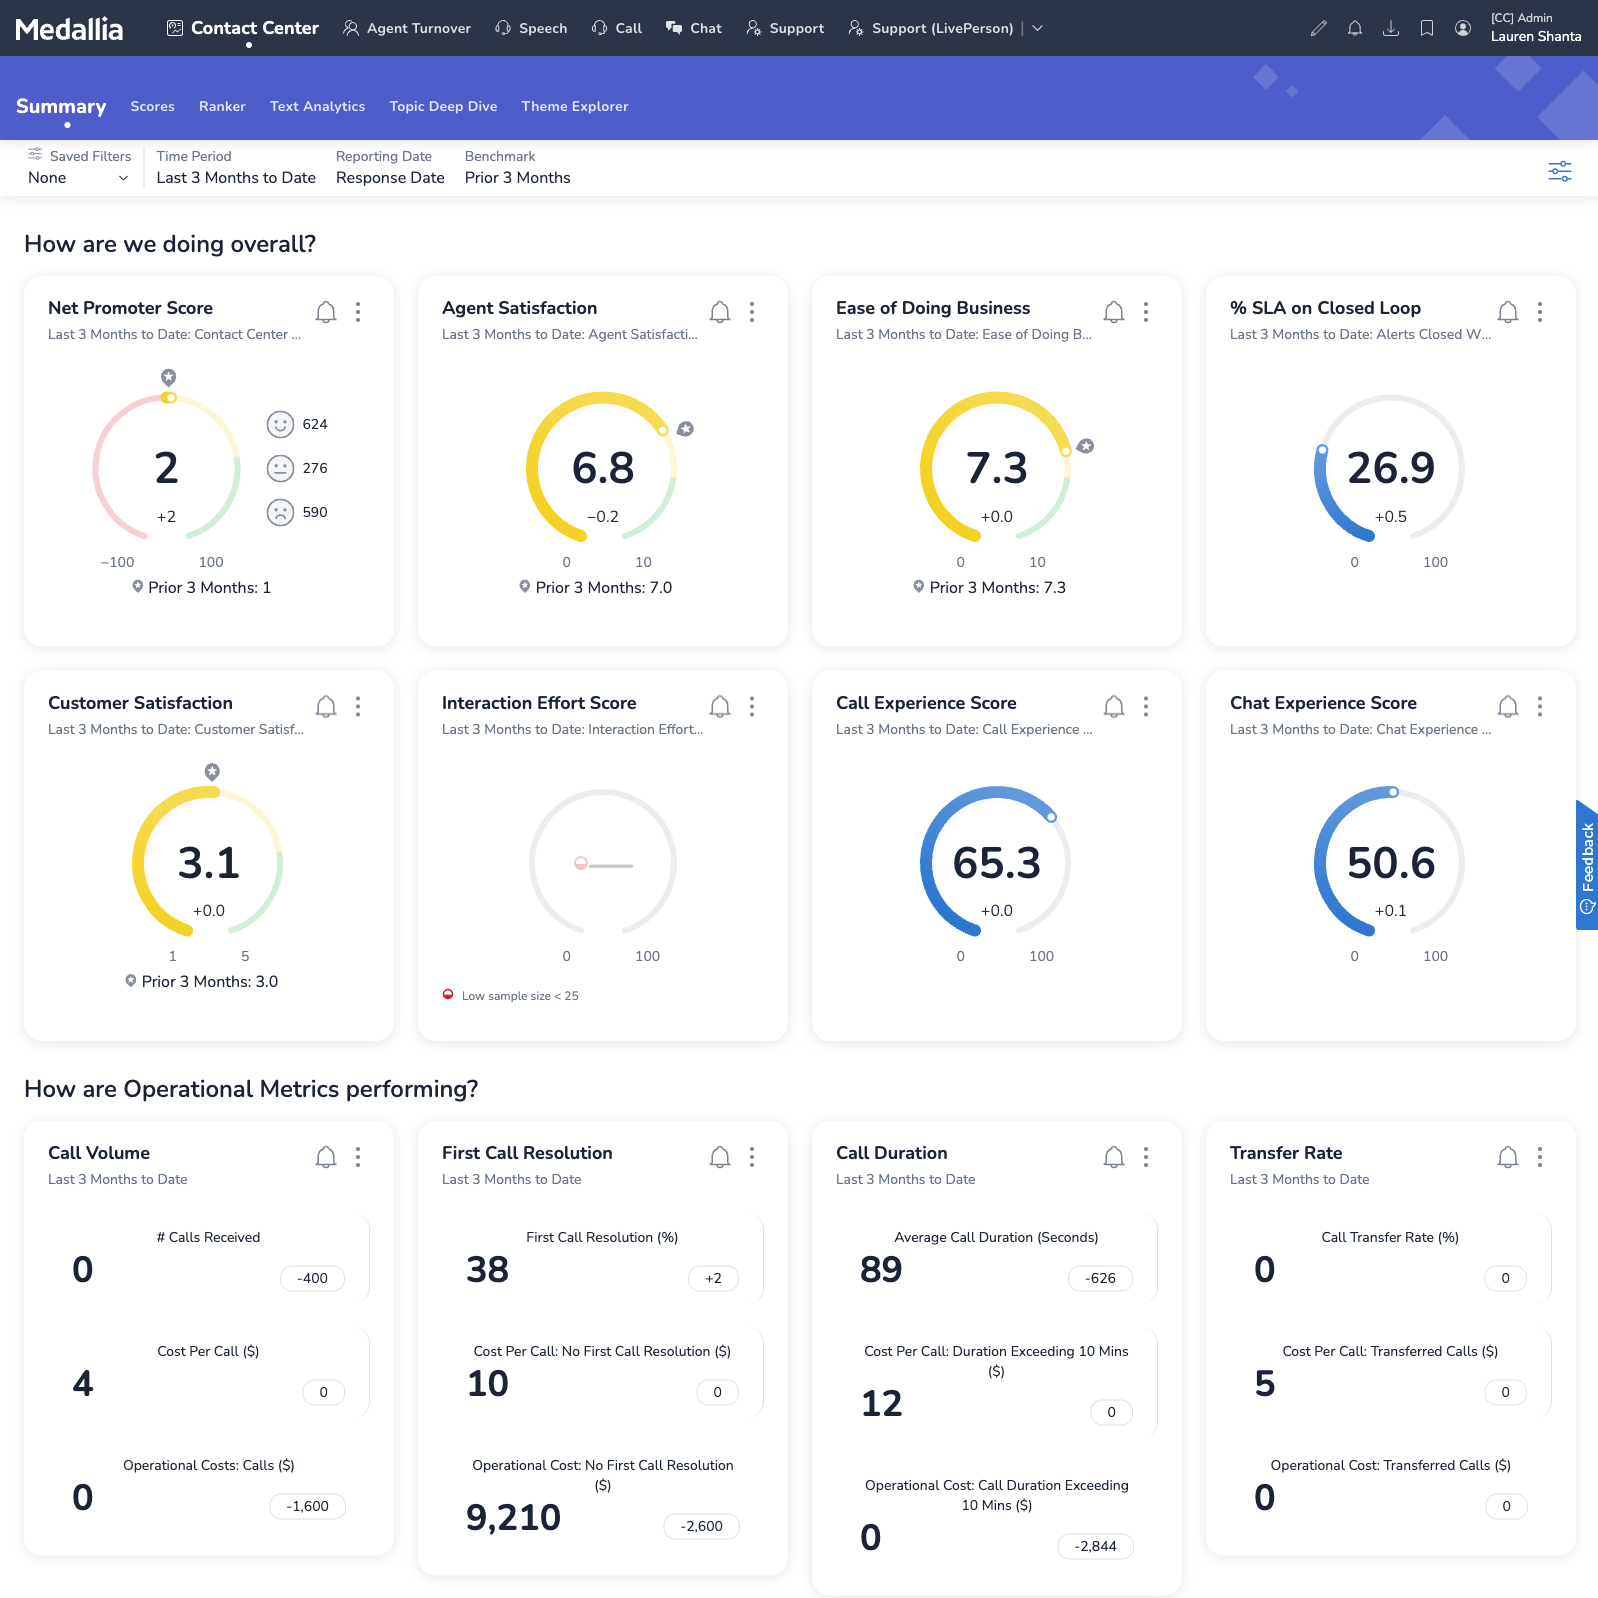1598x1598 pixels.
Task: Click alert bell on Chat Experience Score
Action: pos(1508,707)
